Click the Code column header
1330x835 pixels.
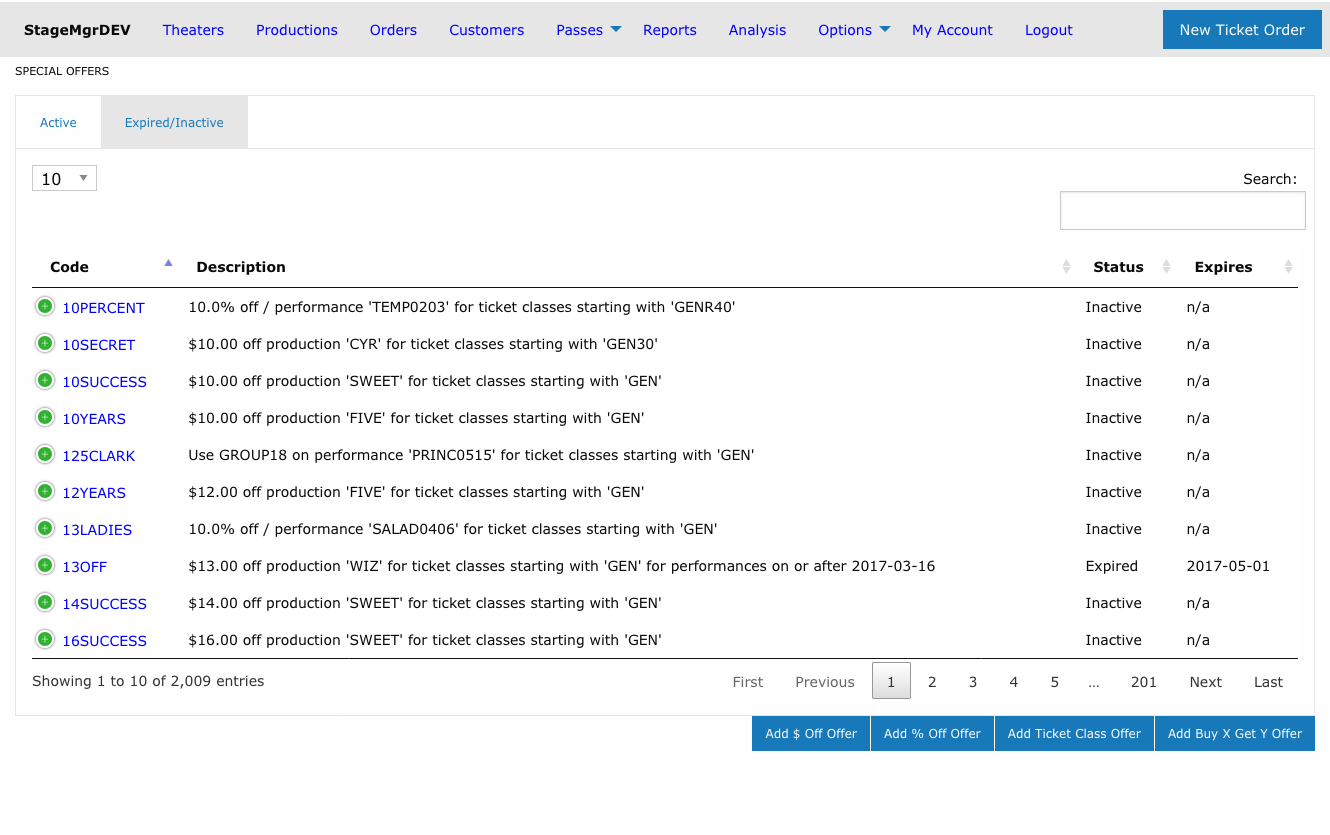69,267
